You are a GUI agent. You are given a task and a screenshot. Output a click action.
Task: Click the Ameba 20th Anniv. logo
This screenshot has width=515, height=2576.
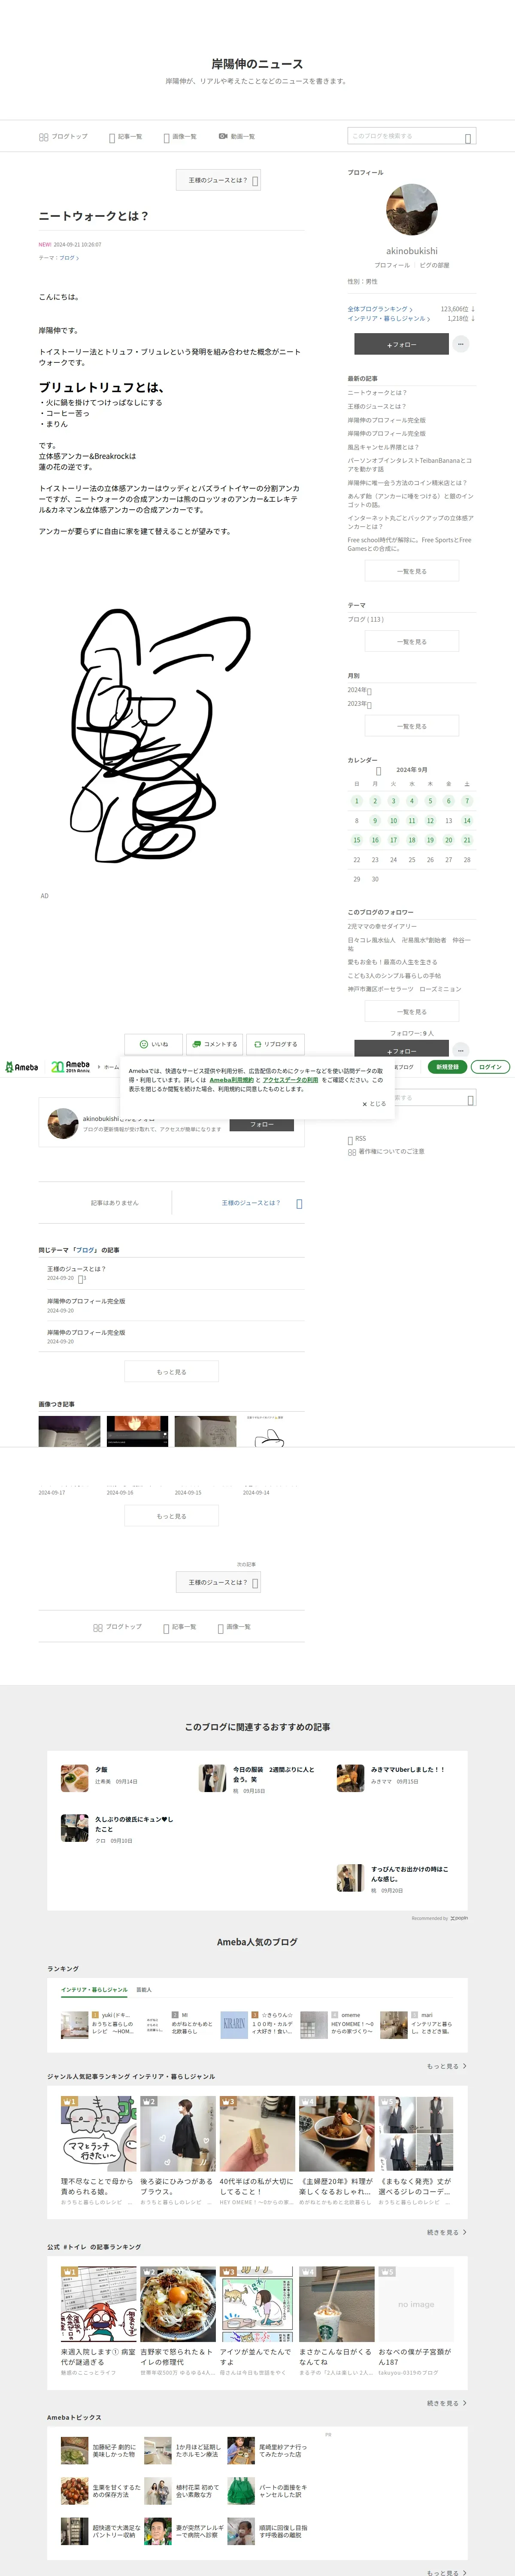pos(70,1067)
